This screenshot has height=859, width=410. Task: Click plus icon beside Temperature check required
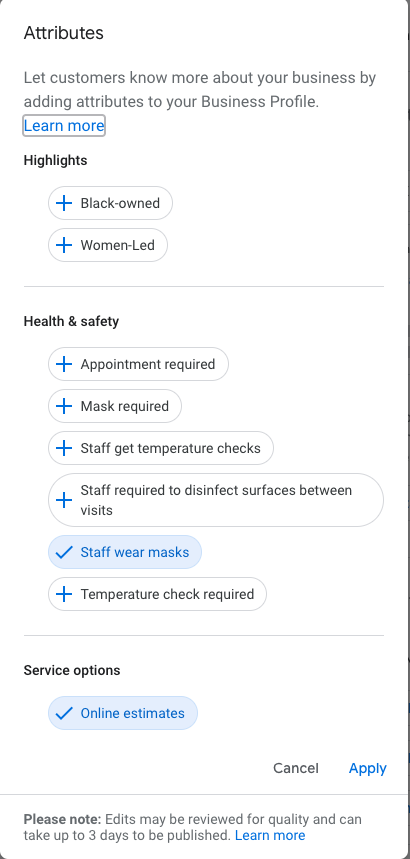pyautogui.click(x=64, y=594)
